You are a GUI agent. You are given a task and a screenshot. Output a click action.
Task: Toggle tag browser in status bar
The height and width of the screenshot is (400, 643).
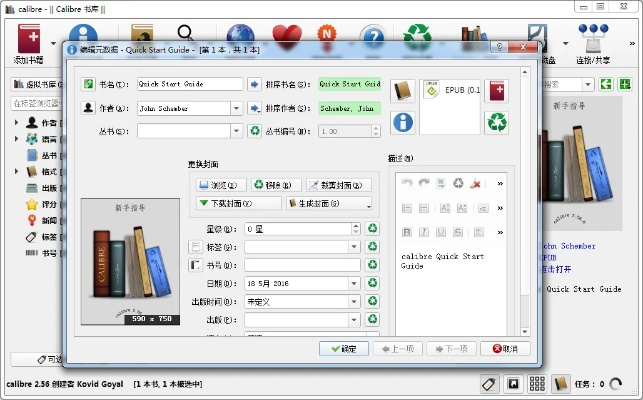click(x=490, y=384)
